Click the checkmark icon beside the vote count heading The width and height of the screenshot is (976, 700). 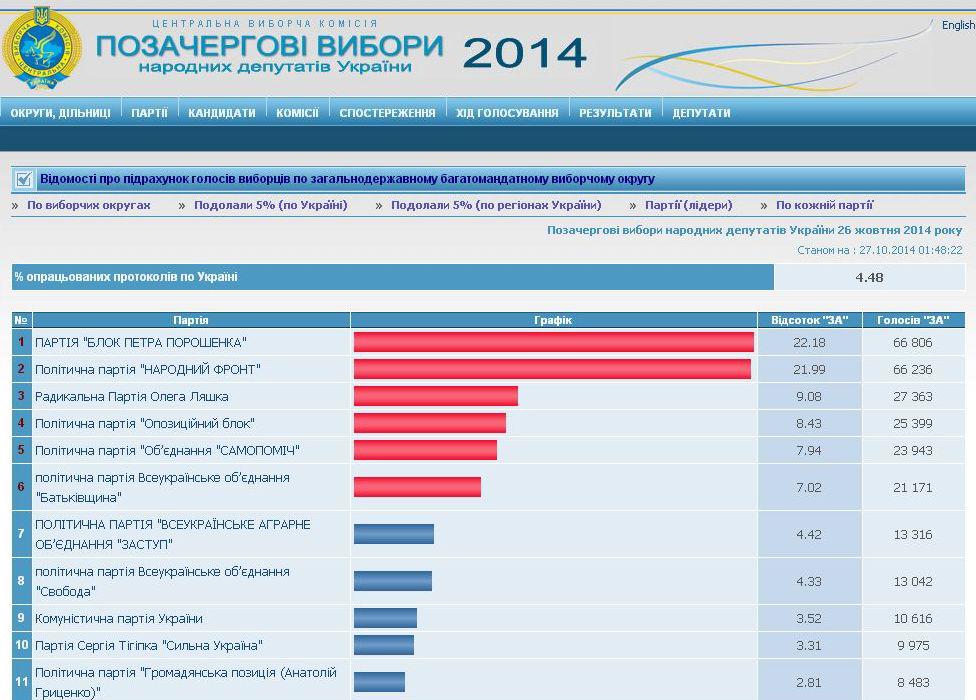coord(24,179)
